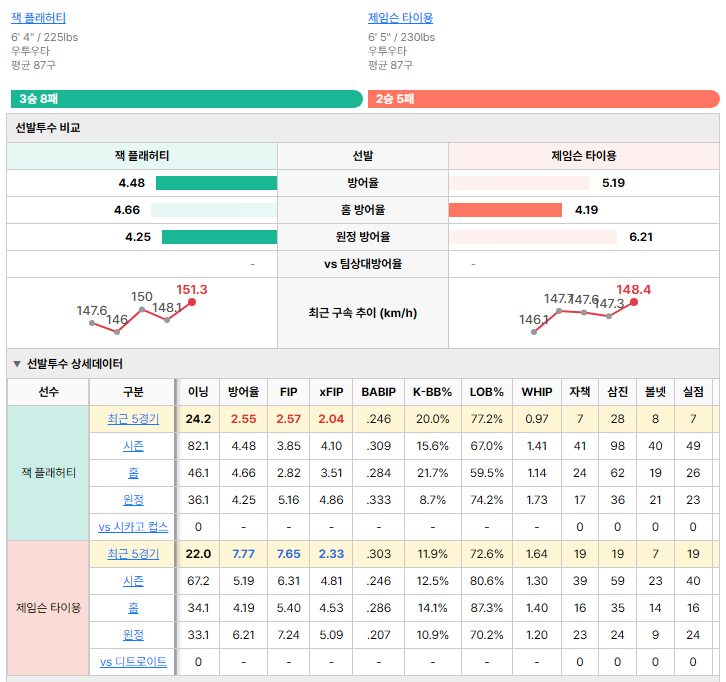
Task: Click the WHIP column header
Action: click(x=537, y=392)
